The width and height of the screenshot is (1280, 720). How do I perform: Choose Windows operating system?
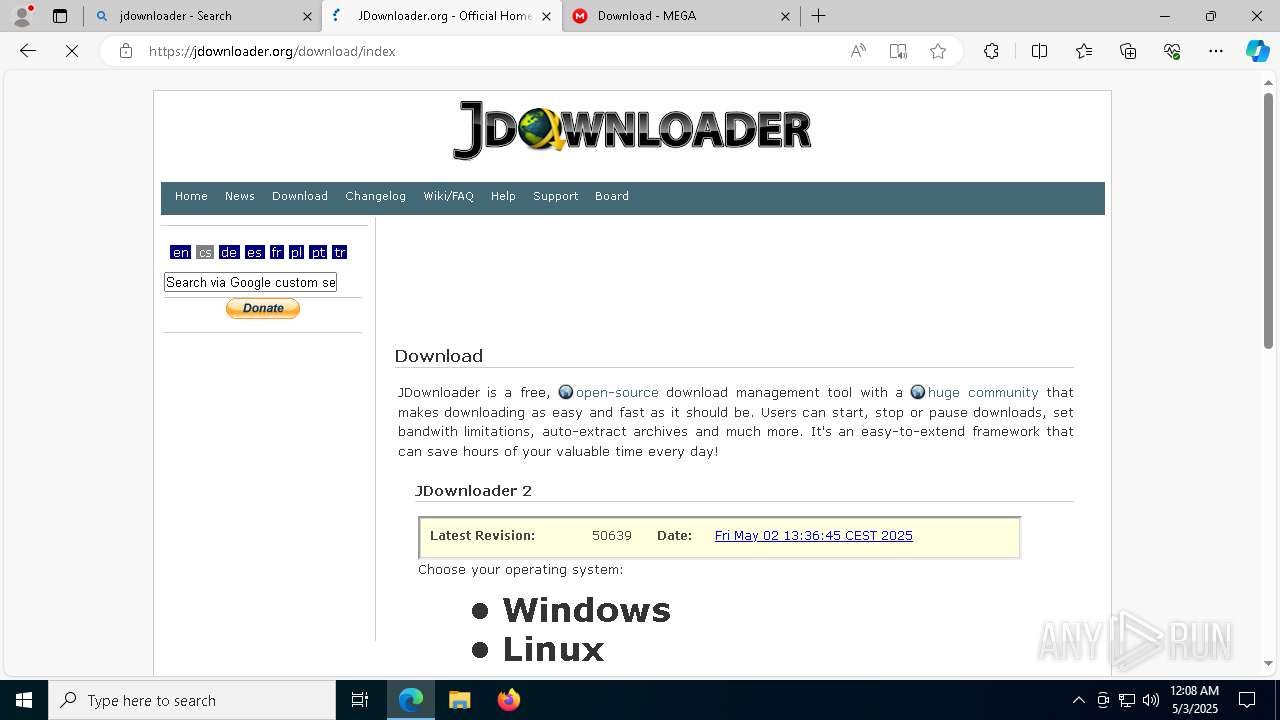coord(587,610)
